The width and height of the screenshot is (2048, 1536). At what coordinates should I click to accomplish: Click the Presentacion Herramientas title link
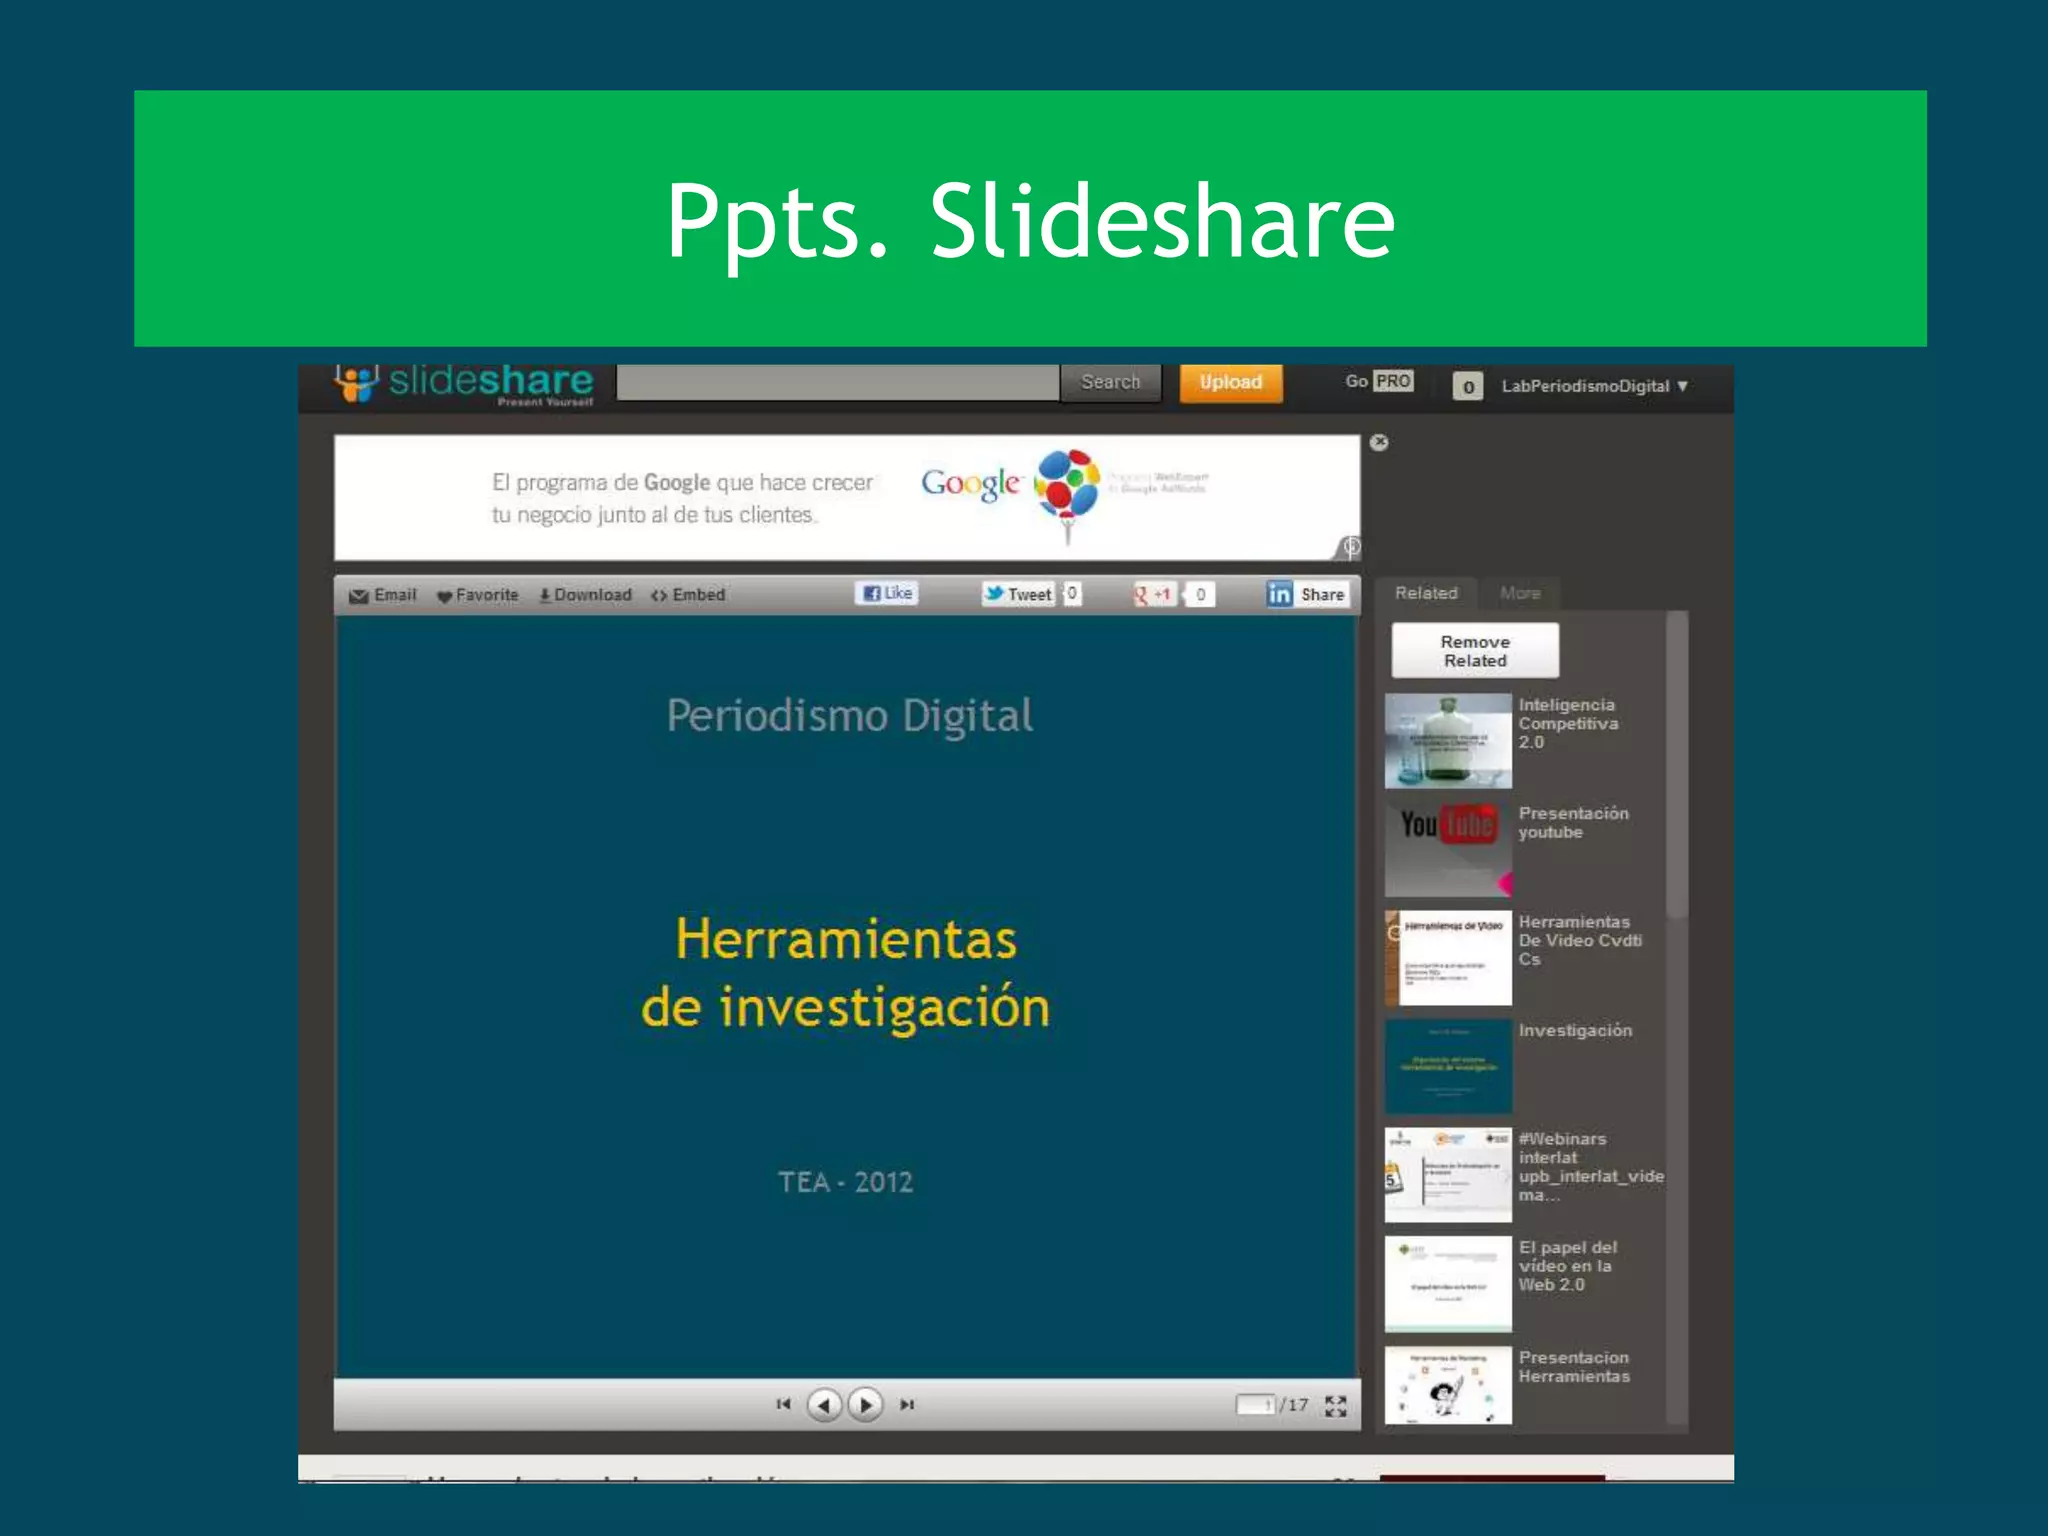click(x=1574, y=1367)
